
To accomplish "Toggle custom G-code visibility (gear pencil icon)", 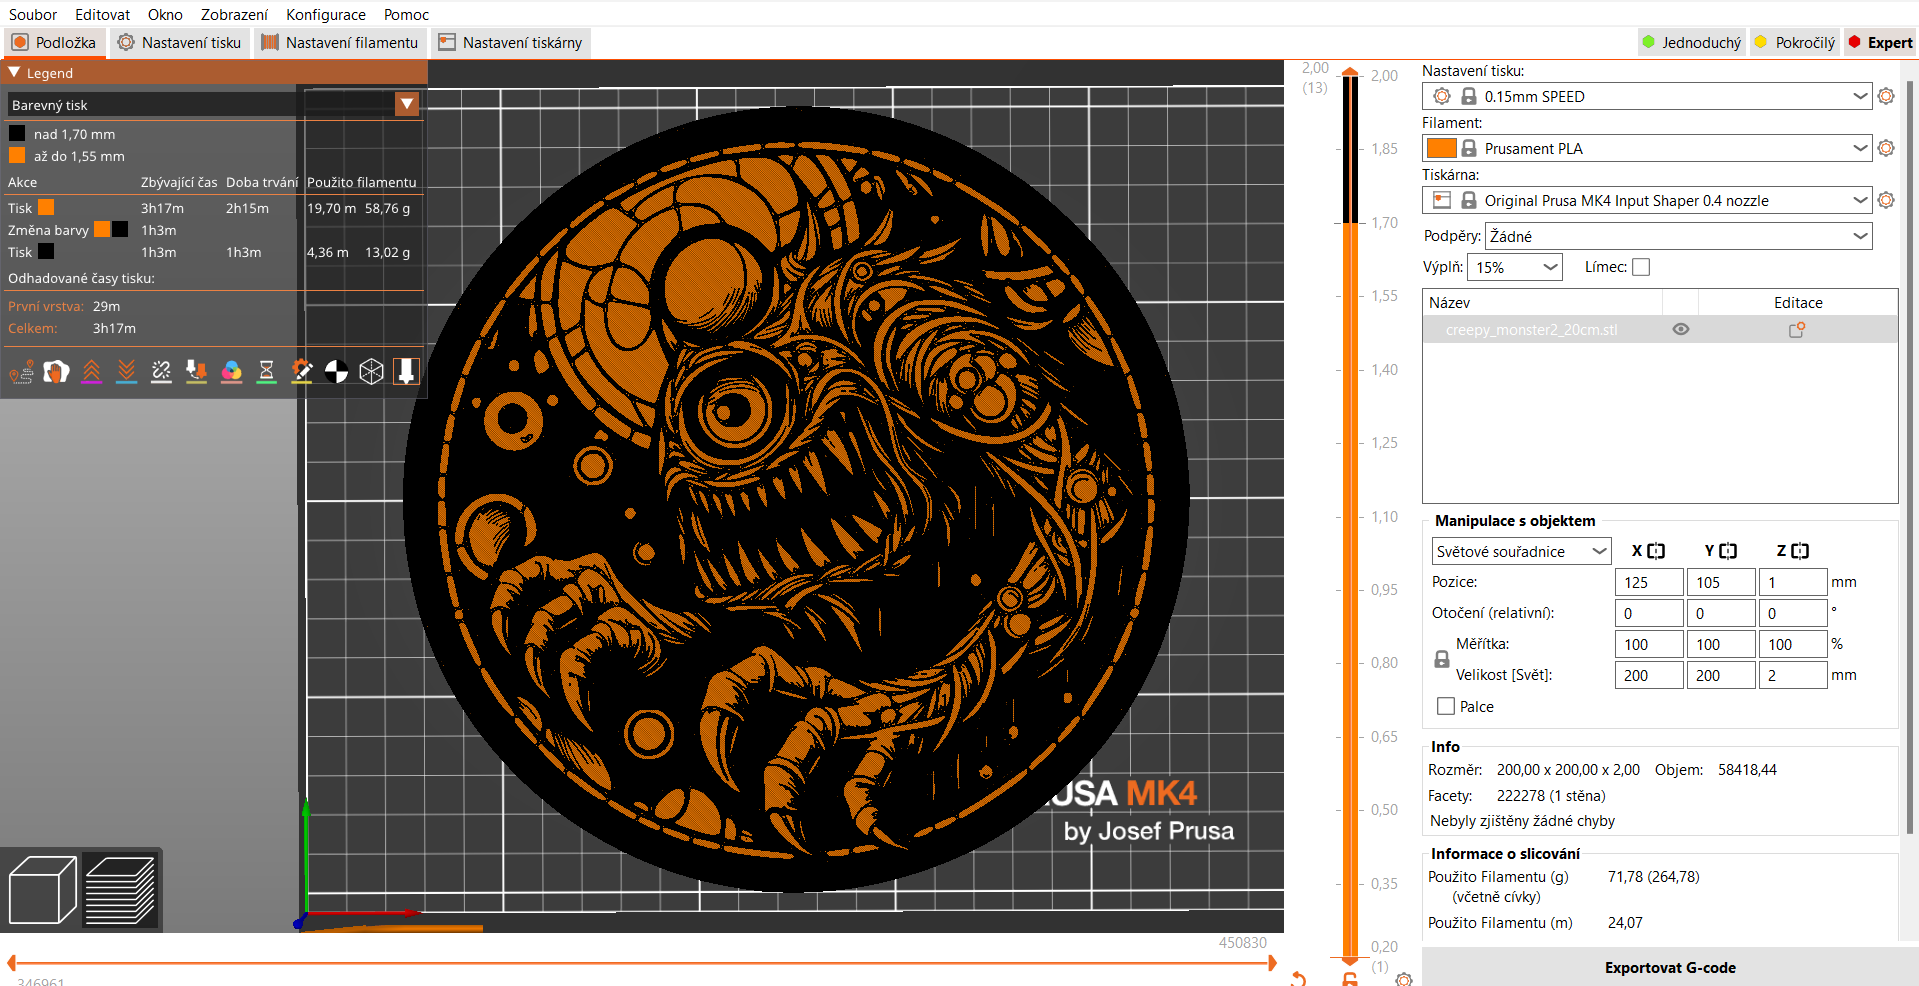I will (301, 372).
